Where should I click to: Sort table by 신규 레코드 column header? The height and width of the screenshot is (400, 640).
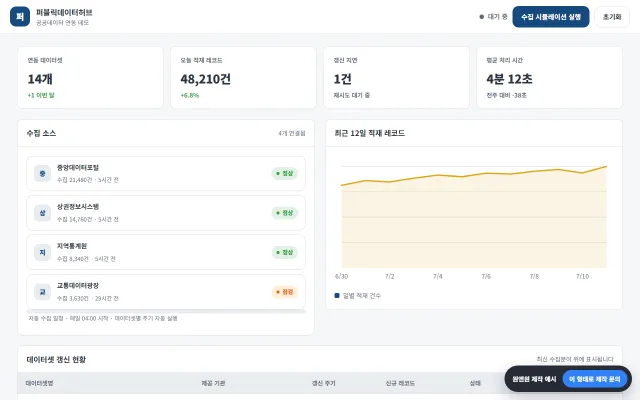click(x=400, y=383)
